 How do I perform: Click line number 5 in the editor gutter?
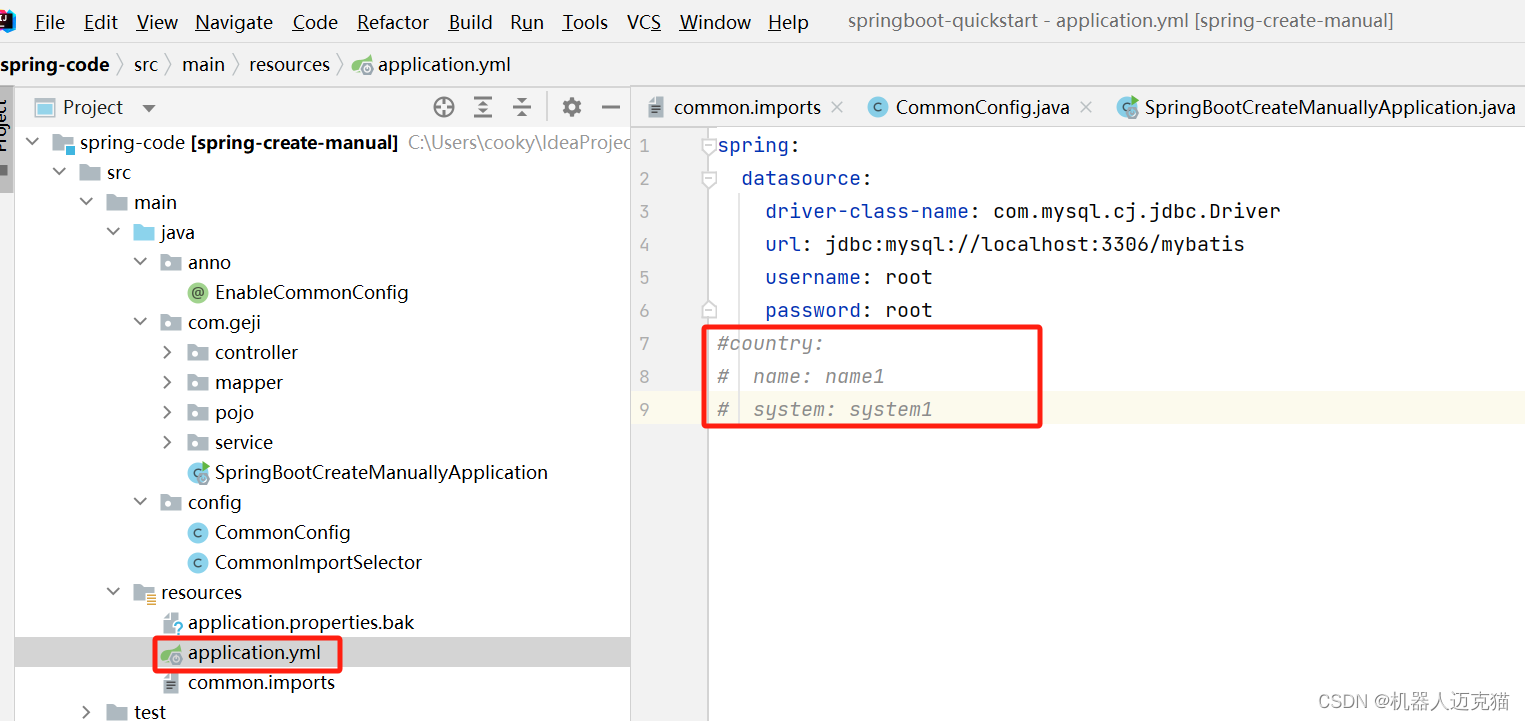click(x=644, y=277)
